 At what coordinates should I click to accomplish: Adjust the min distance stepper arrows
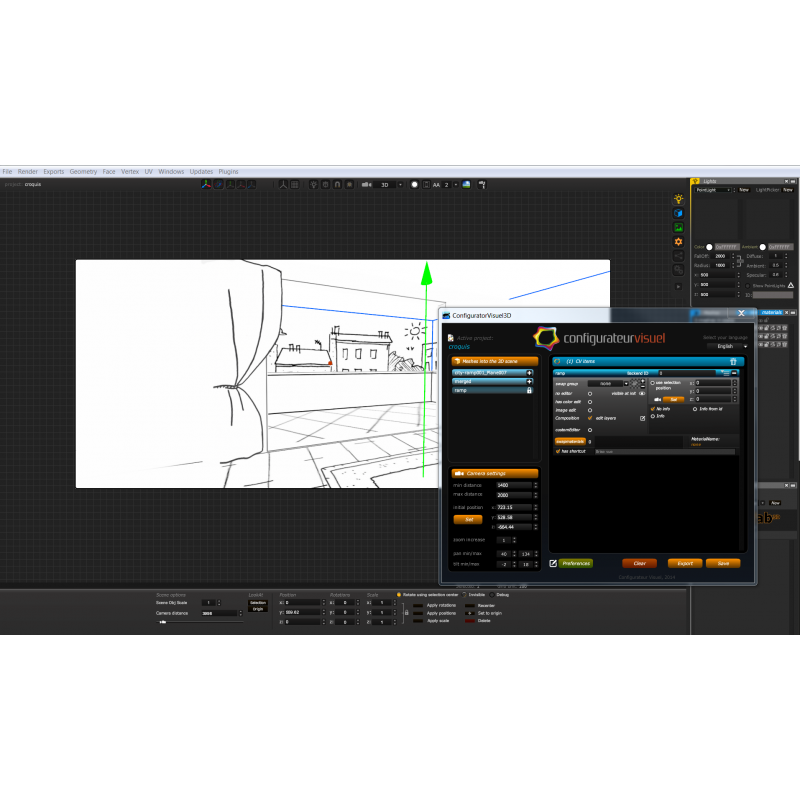click(x=536, y=485)
